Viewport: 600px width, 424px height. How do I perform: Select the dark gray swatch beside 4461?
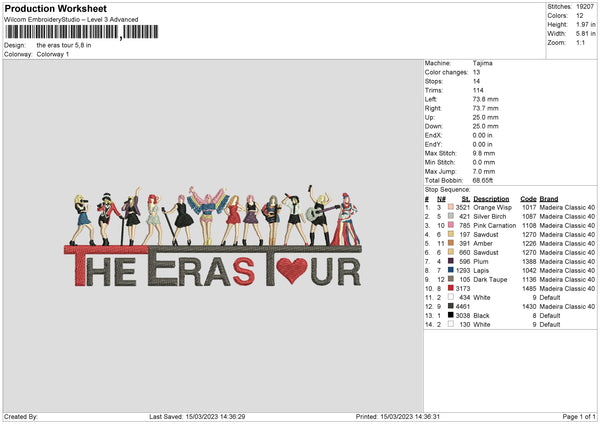451,307
